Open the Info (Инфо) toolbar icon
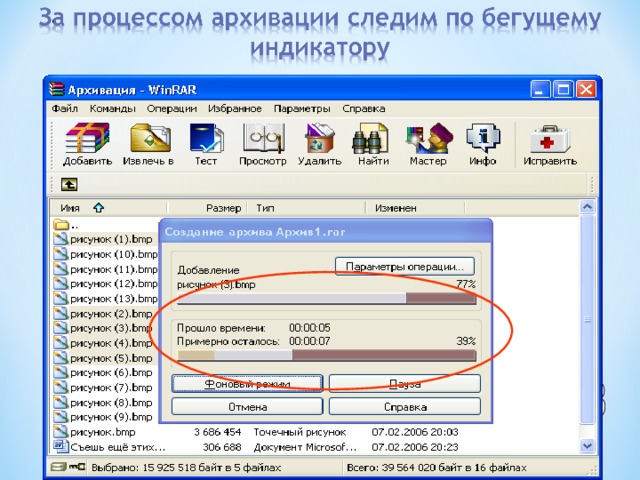640x480 pixels. coord(483,140)
